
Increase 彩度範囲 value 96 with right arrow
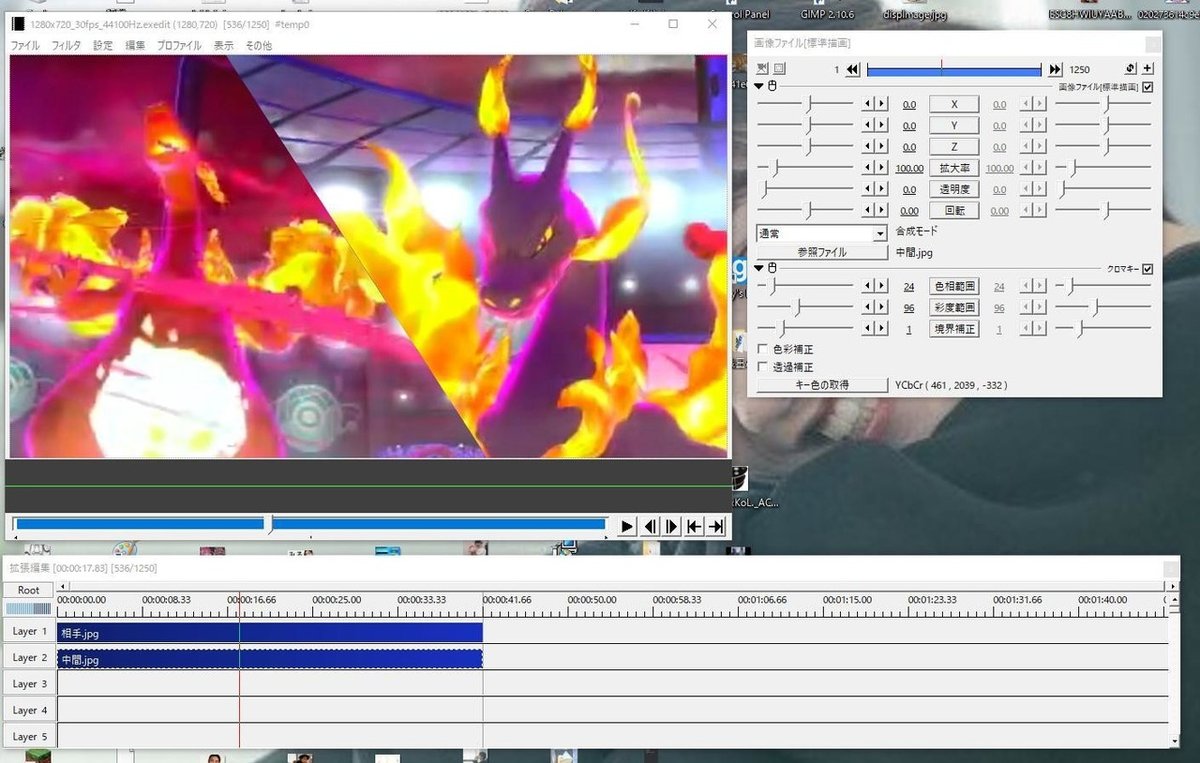[881, 307]
